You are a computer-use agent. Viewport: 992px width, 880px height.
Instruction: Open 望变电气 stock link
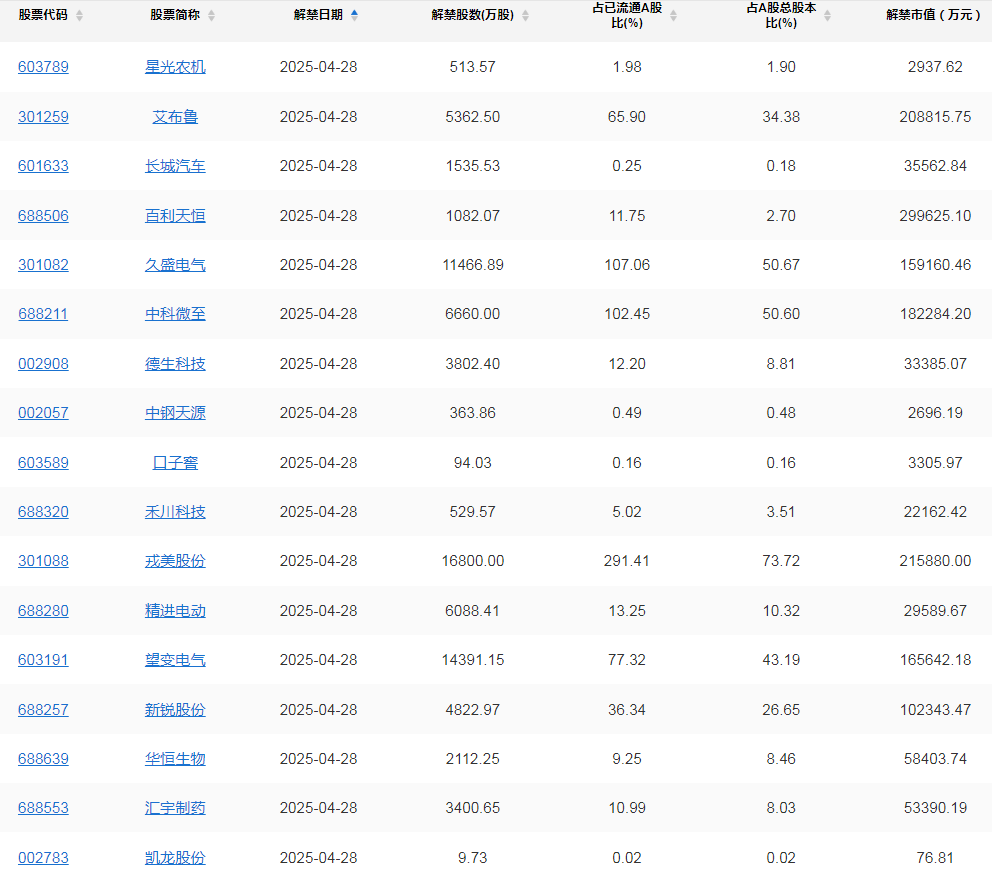tap(175, 660)
